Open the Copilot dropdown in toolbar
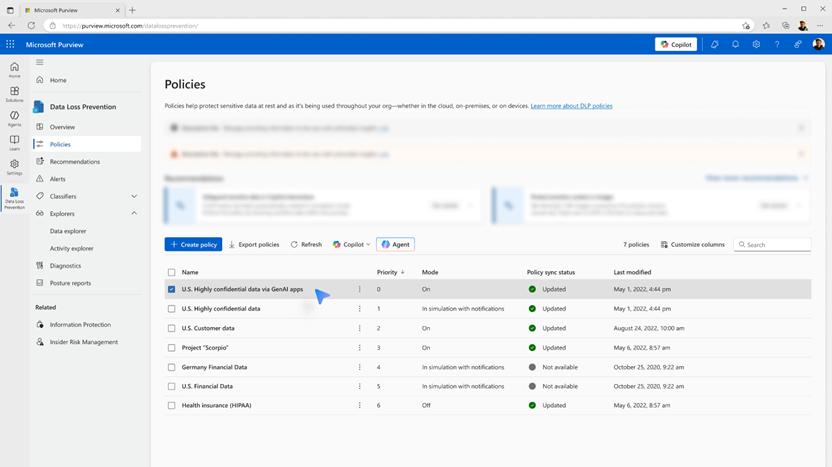The width and height of the screenshot is (832, 467). [x=351, y=245]
